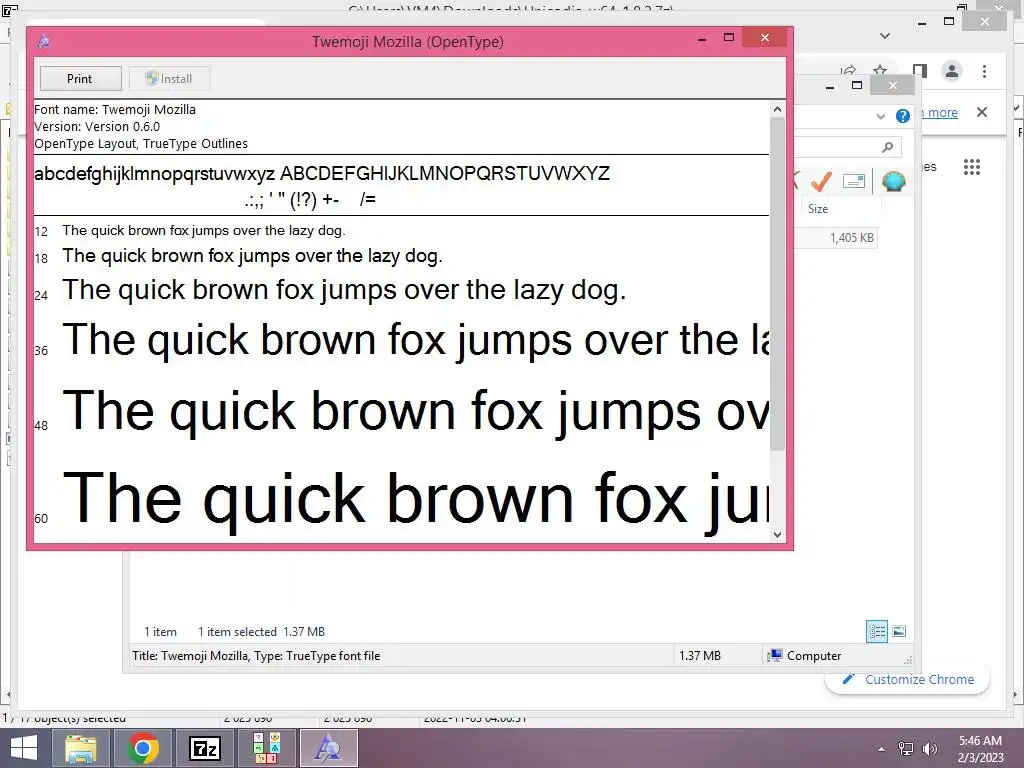The image size is (1024, 768).
Task: Click 'Title: Twemoji Mozilla' status text
Action: click(256, 656)
